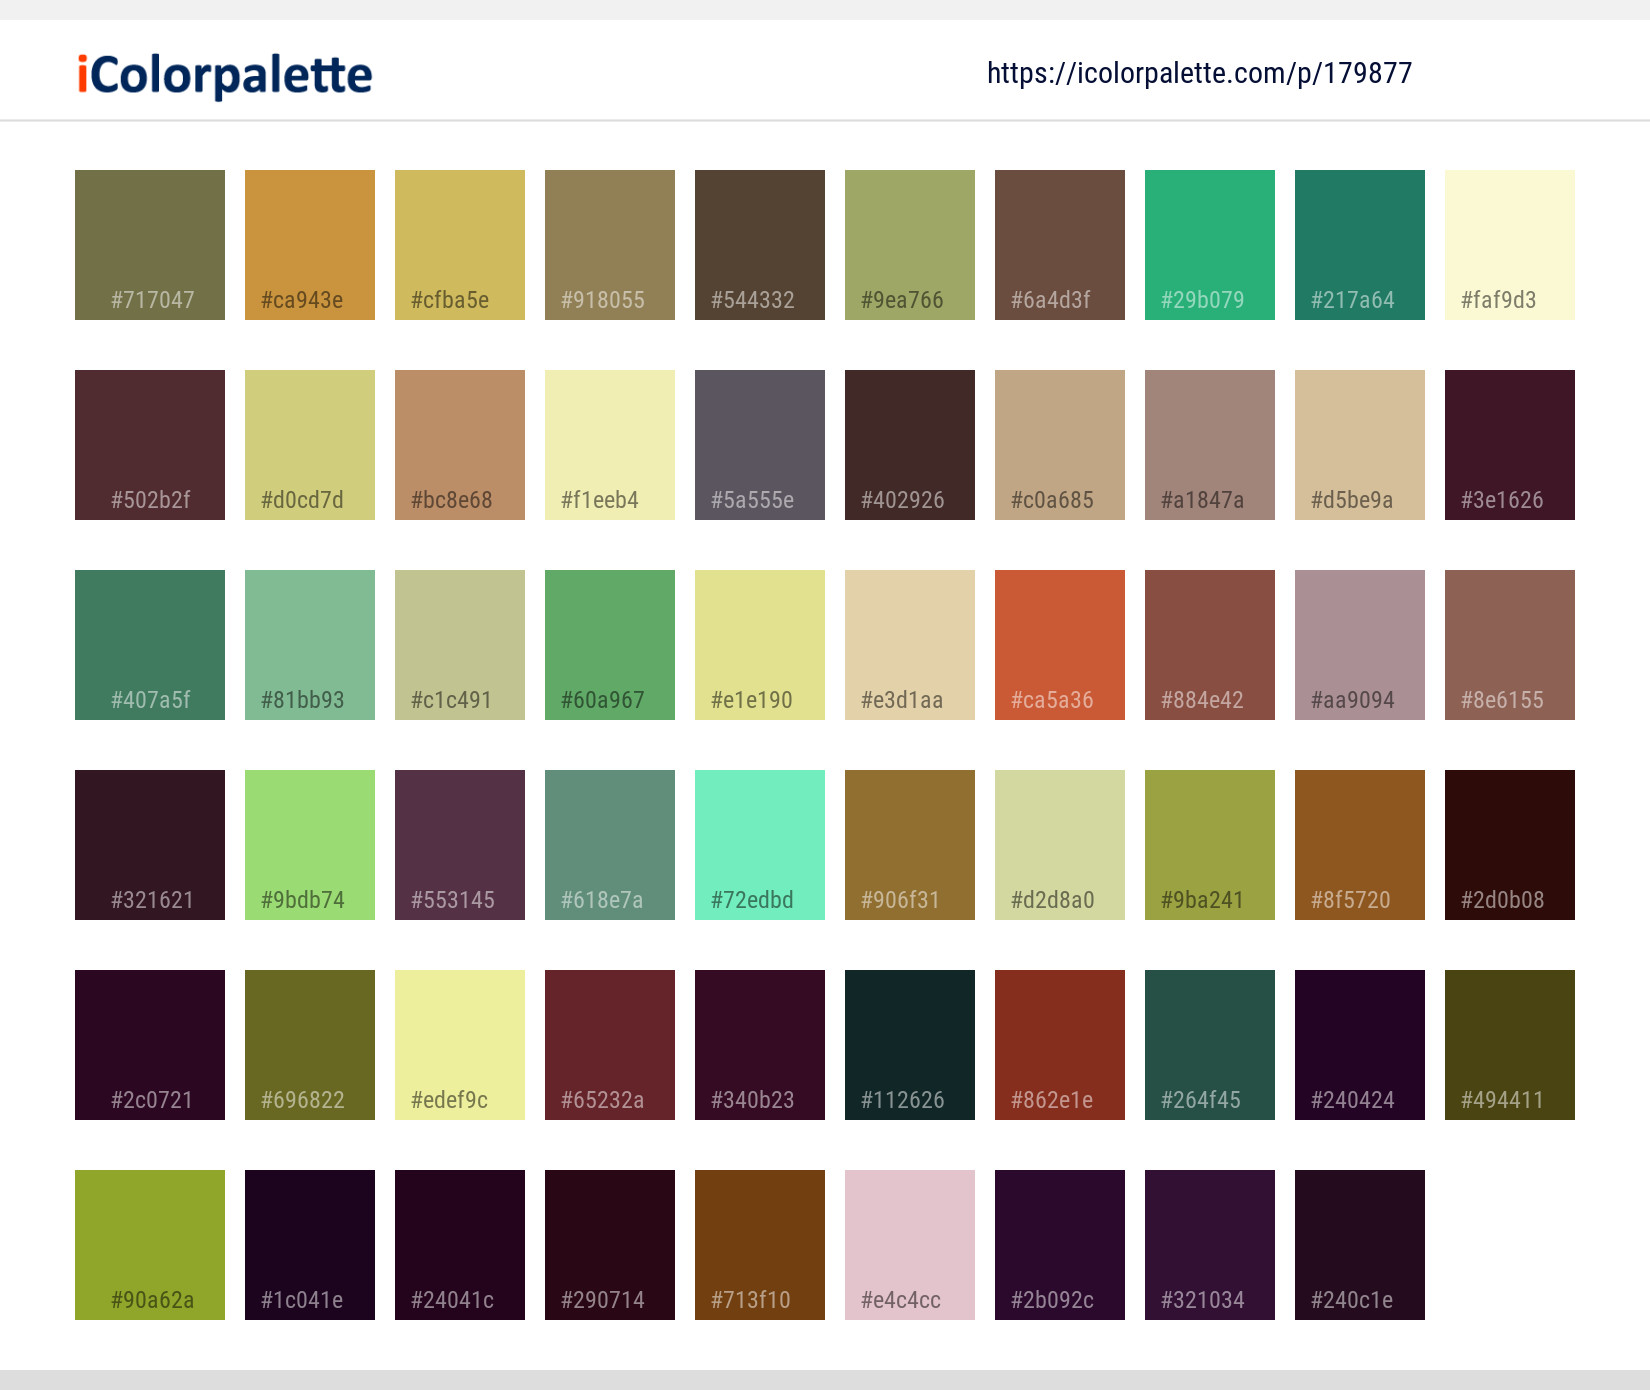
Task: Select the #862e1e rust red swatch
Action: click(x=1059, y=1044)
